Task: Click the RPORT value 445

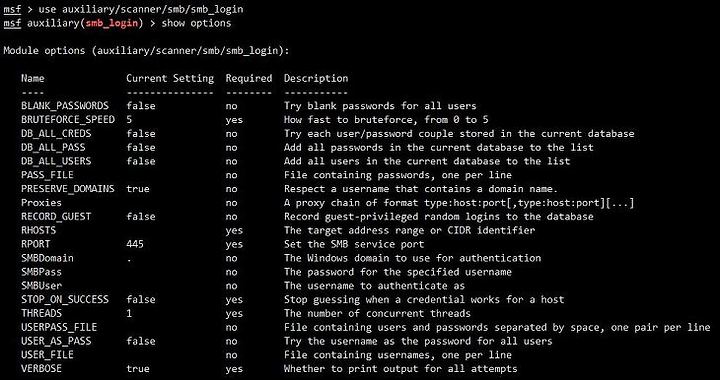Action: (x=135, y=244)
